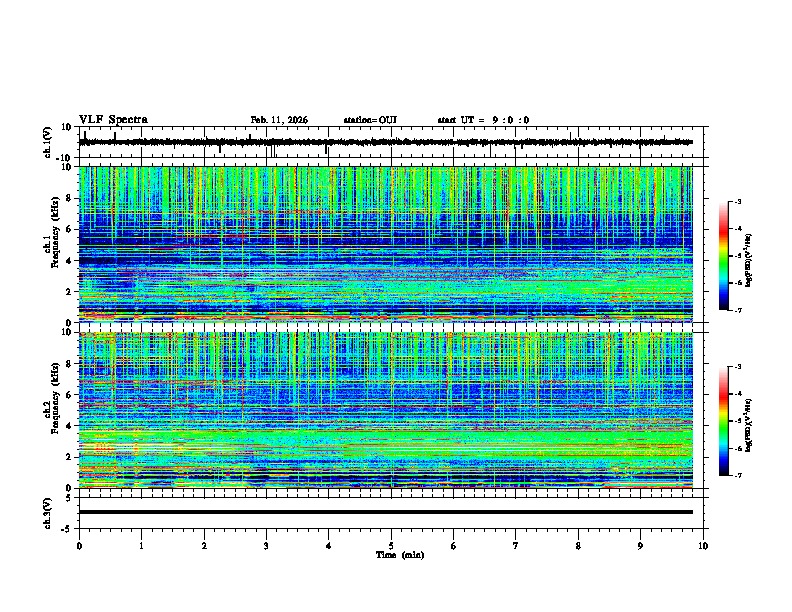
Task: Click tick label "4" on the Time axis
Action: pyautogui.click(x=329, y=546)
